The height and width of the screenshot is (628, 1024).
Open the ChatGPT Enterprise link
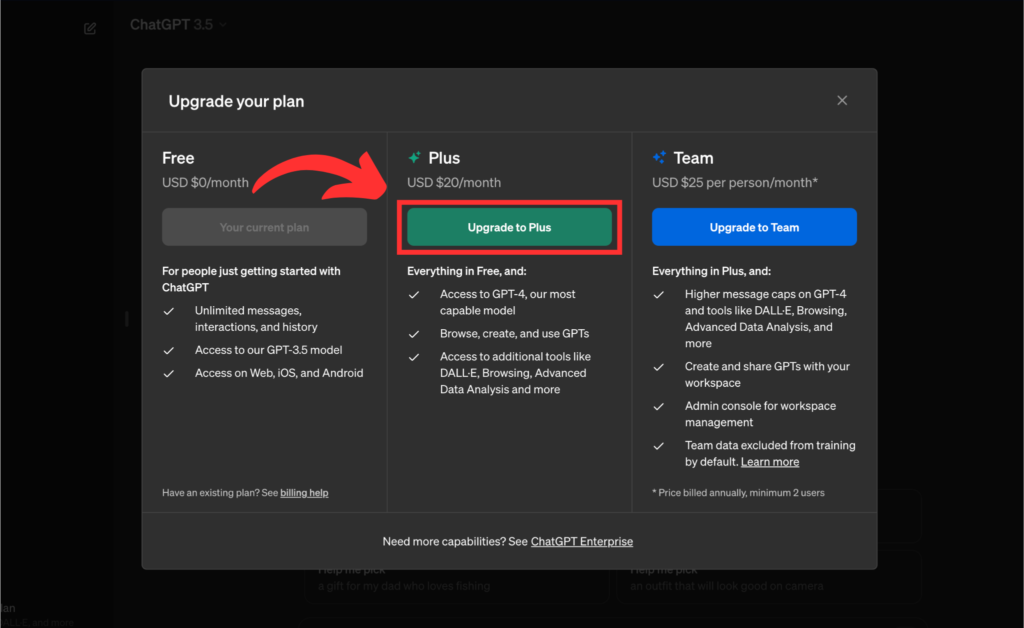point(581,541)
